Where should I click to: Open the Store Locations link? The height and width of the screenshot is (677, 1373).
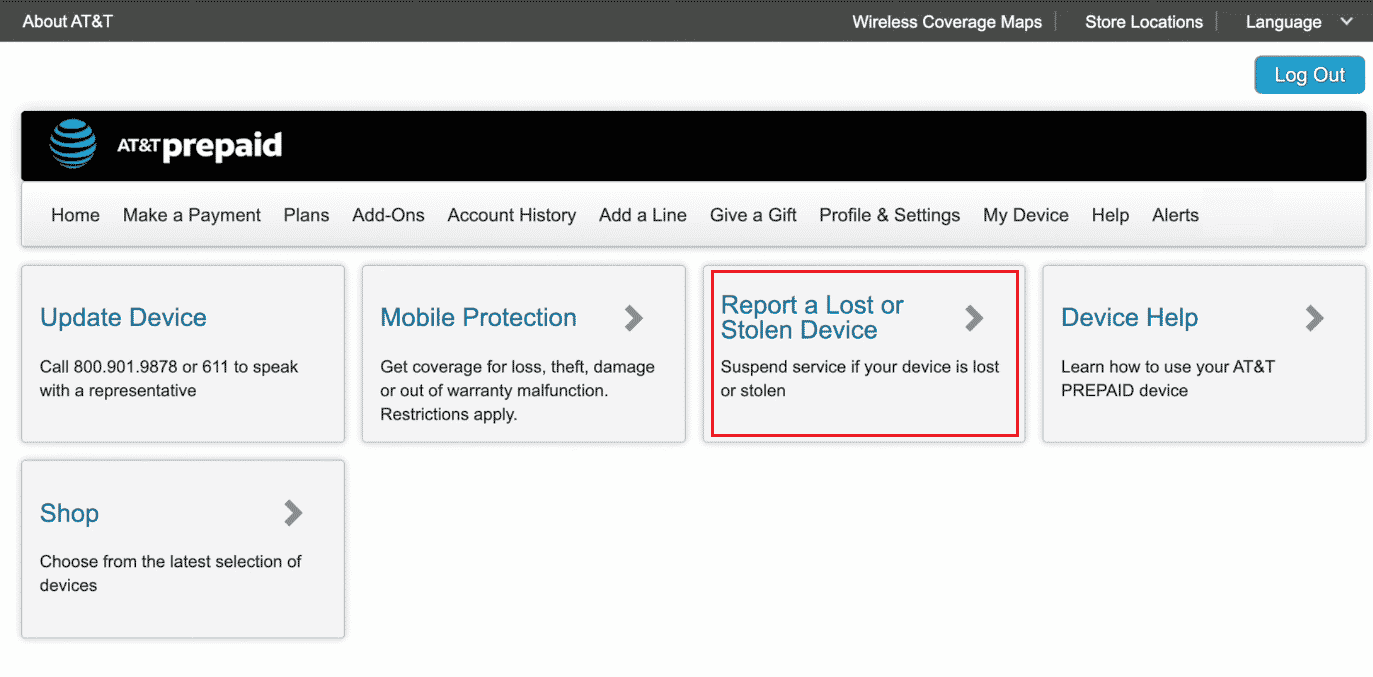click(x=1144, y=22)
